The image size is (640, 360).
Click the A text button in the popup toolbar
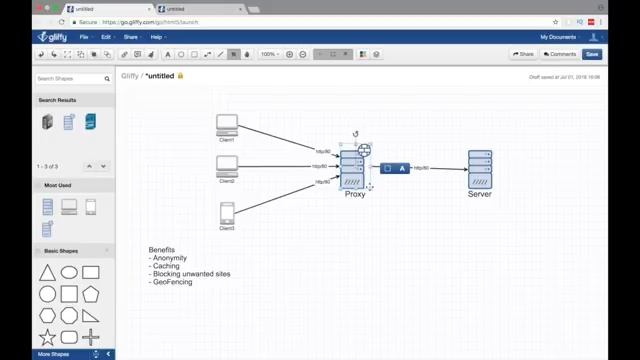point(402,168)
